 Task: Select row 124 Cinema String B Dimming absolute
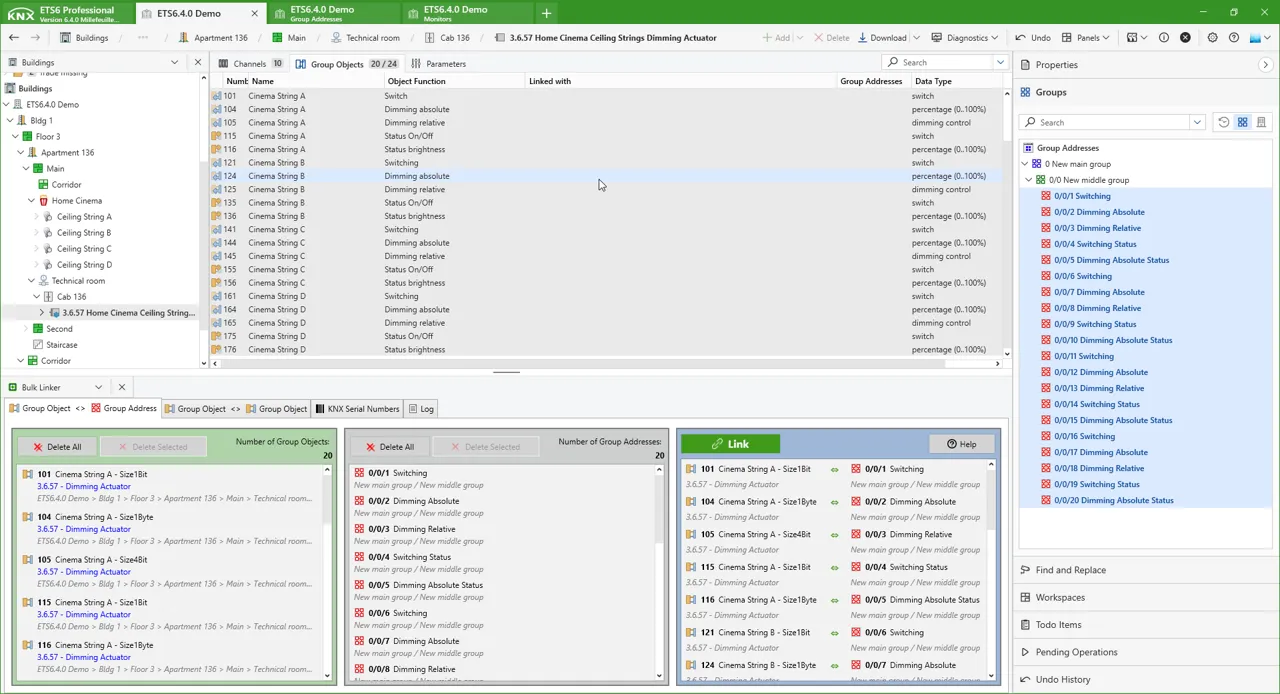click(605, 176)
